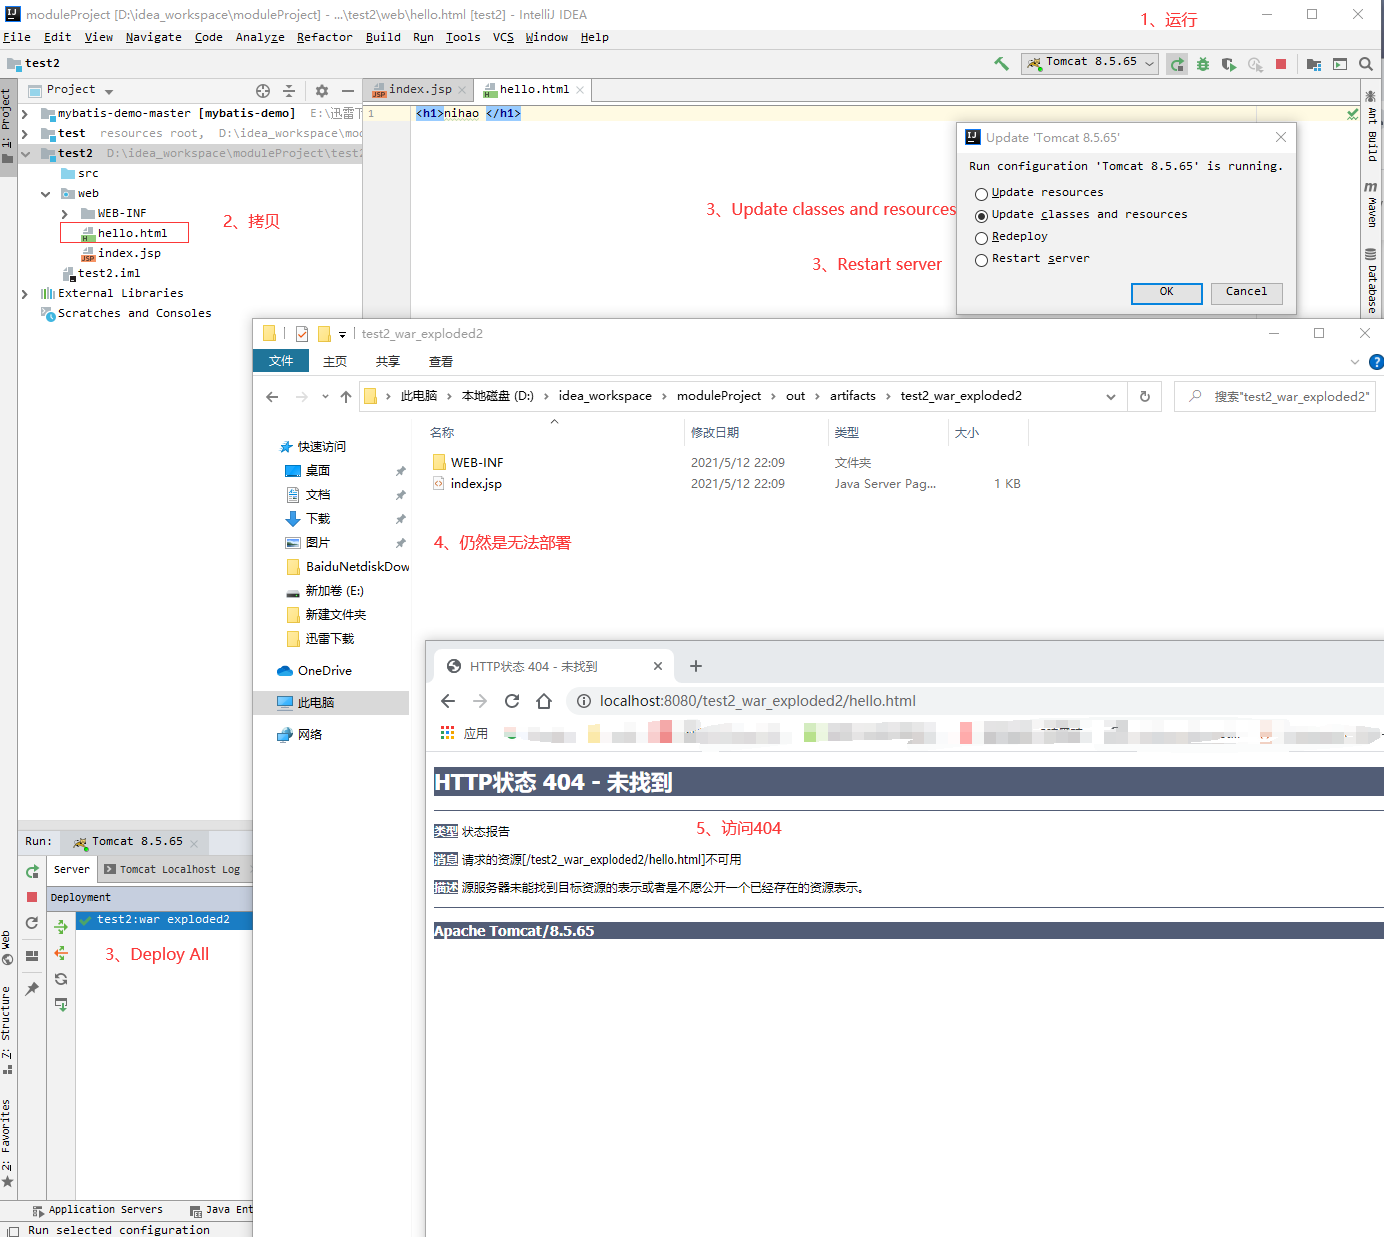
Task: Click the Update Tomcat application toolbar icon
Action: coord(1177,64)
